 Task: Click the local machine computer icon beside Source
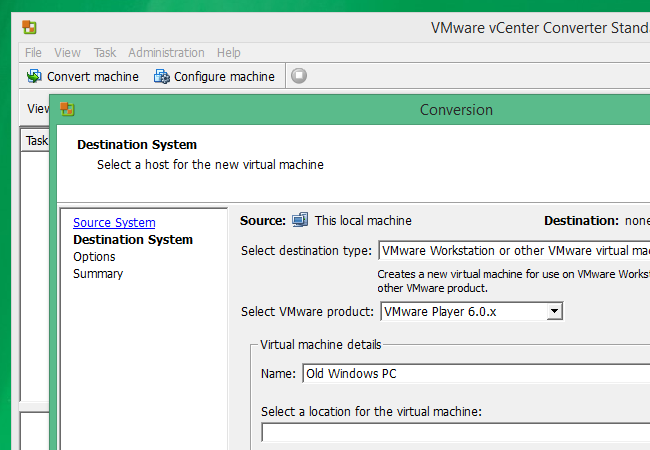pyautogui.click(x=300, y=220)
